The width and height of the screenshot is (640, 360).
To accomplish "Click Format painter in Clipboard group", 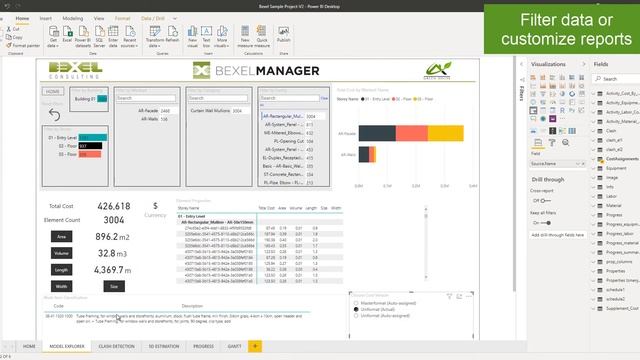I will pyautogui.click(x=23, y=45).
